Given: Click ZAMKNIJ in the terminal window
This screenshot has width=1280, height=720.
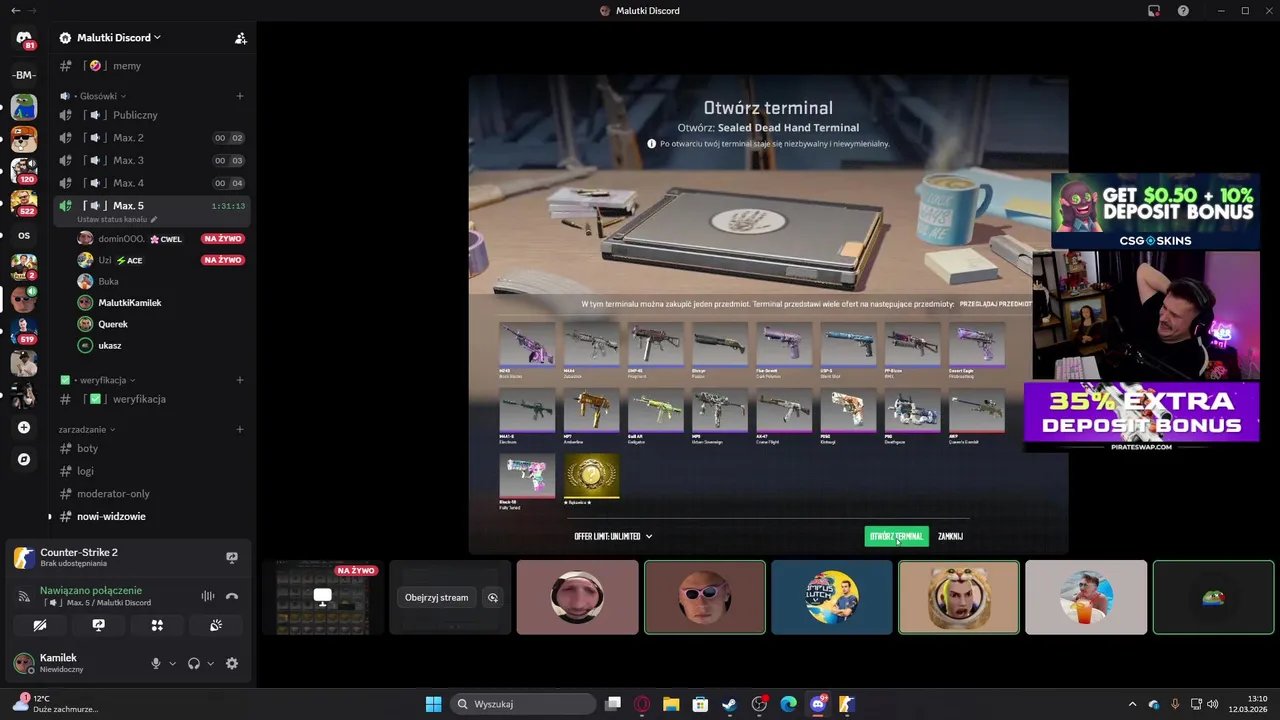Looking at the screenshot, I should click(x=950, y=536).
